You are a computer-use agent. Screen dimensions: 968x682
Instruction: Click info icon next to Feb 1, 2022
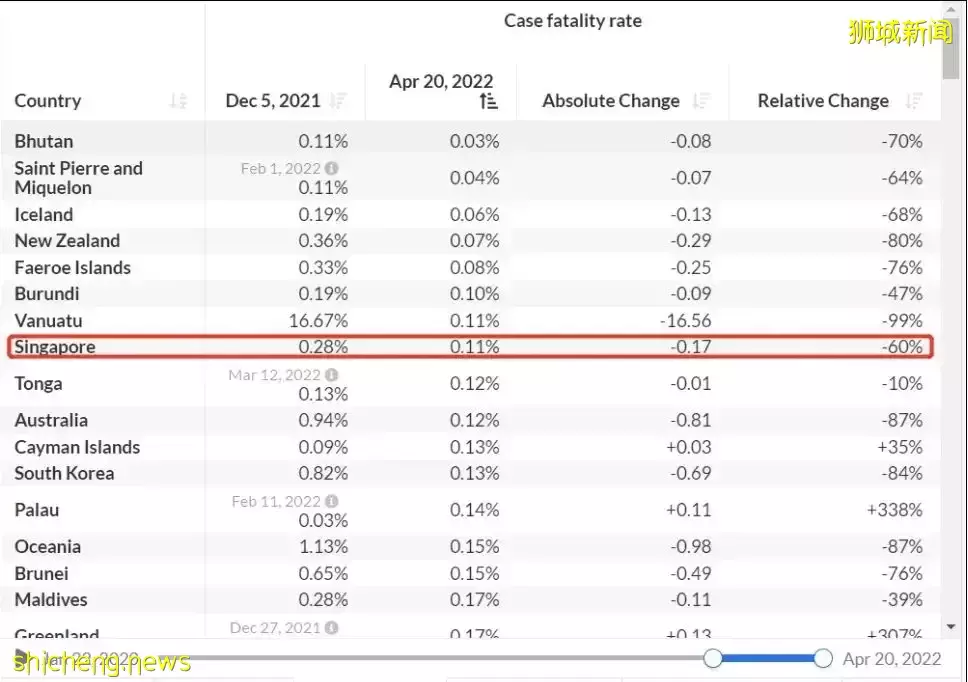(x=331, y=169)
